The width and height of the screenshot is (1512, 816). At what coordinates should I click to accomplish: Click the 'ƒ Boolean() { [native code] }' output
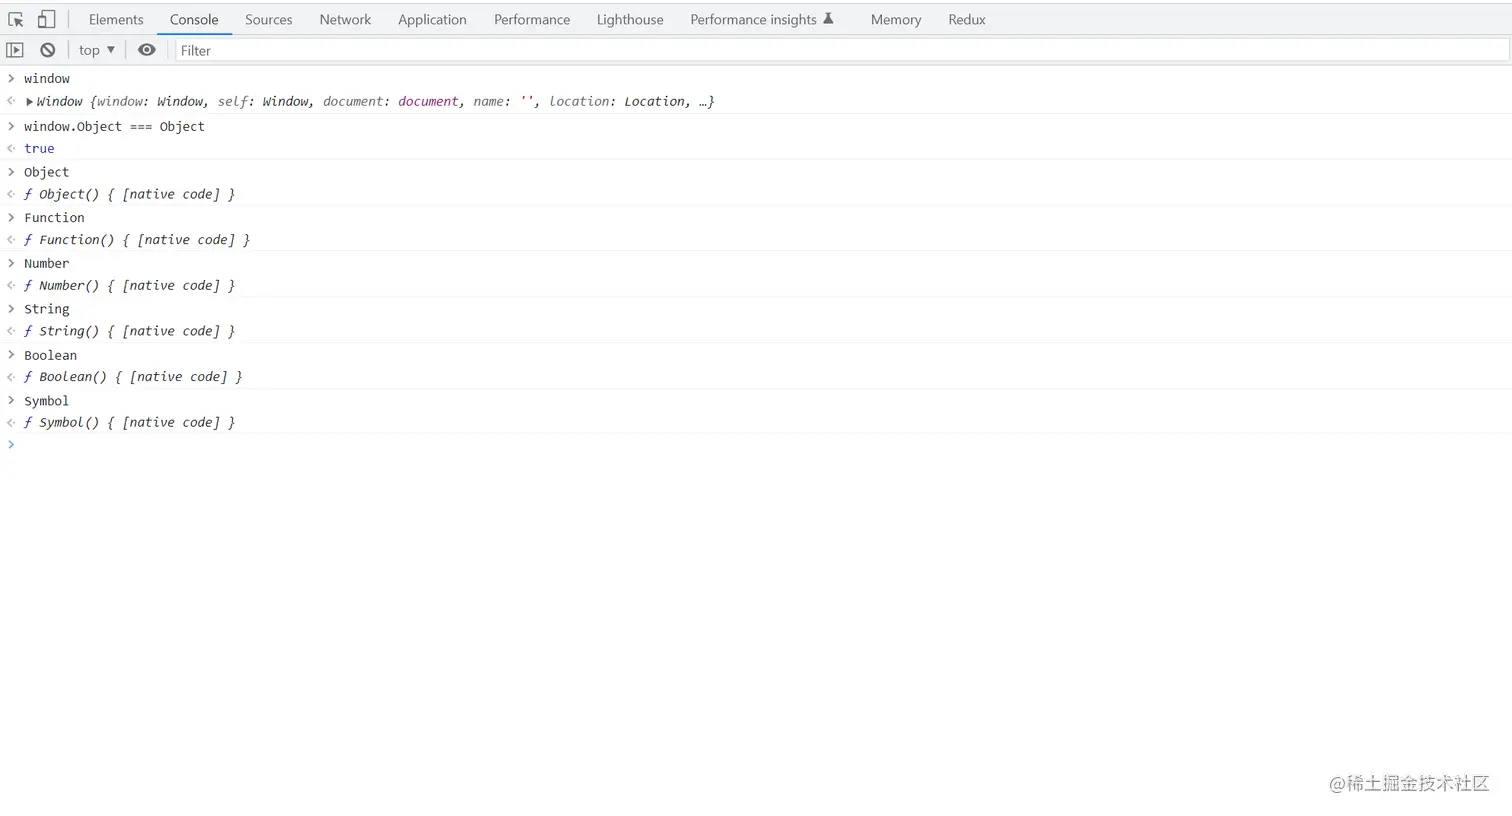pyautogui.click(x=133, y=377)
